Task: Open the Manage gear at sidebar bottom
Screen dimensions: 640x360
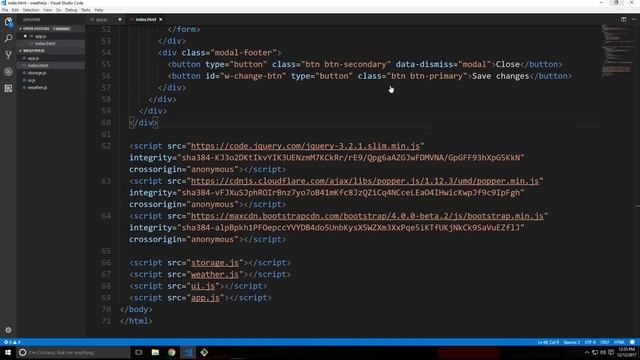Action: coord(8,330)
